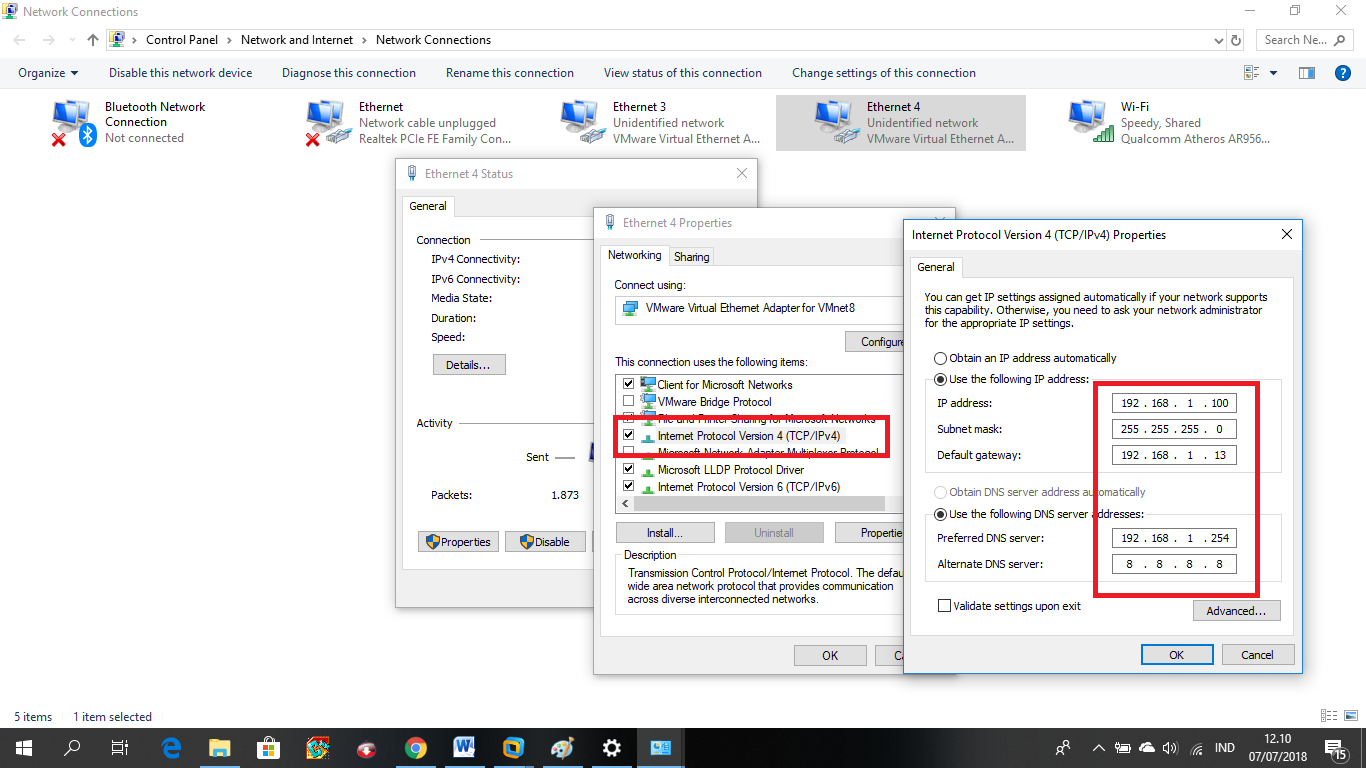Screen dimensions: 1366x768
Task: Click Change settings of this connection
Action: [884, 73]
